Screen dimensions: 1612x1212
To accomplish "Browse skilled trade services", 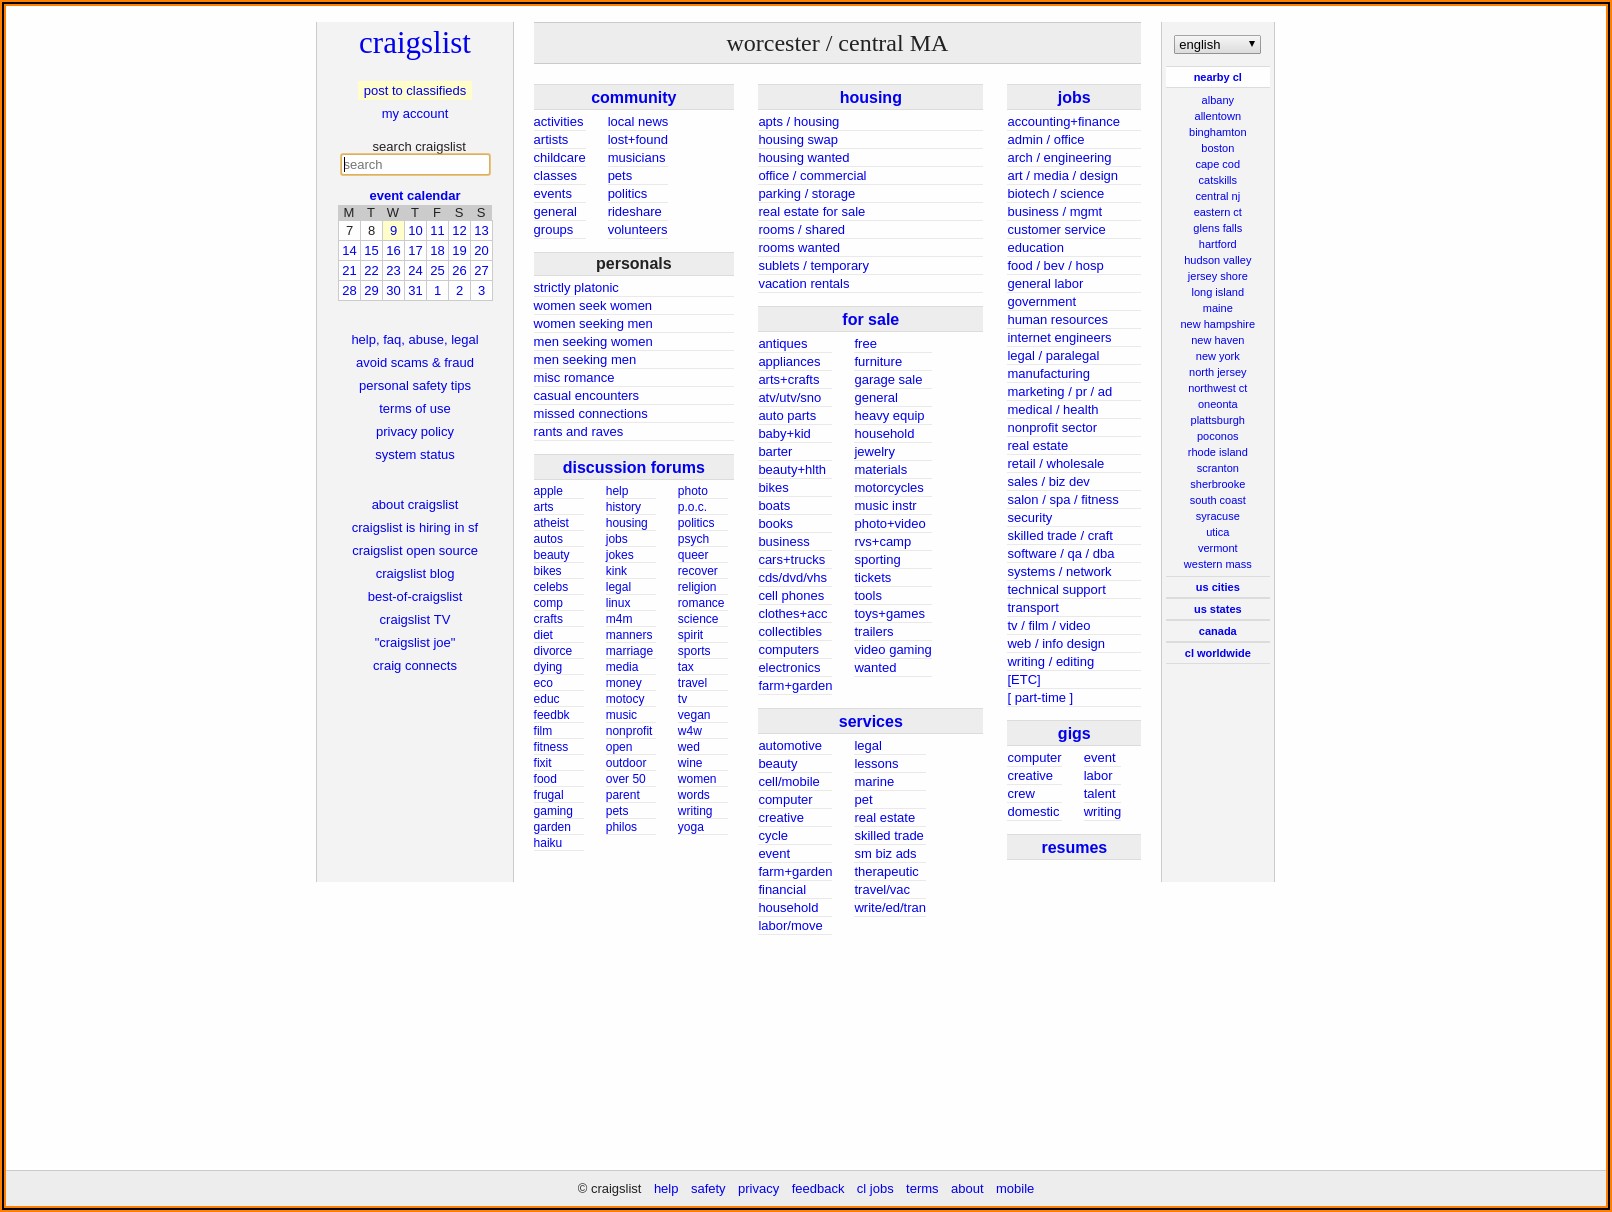I will tap(888, 835).
